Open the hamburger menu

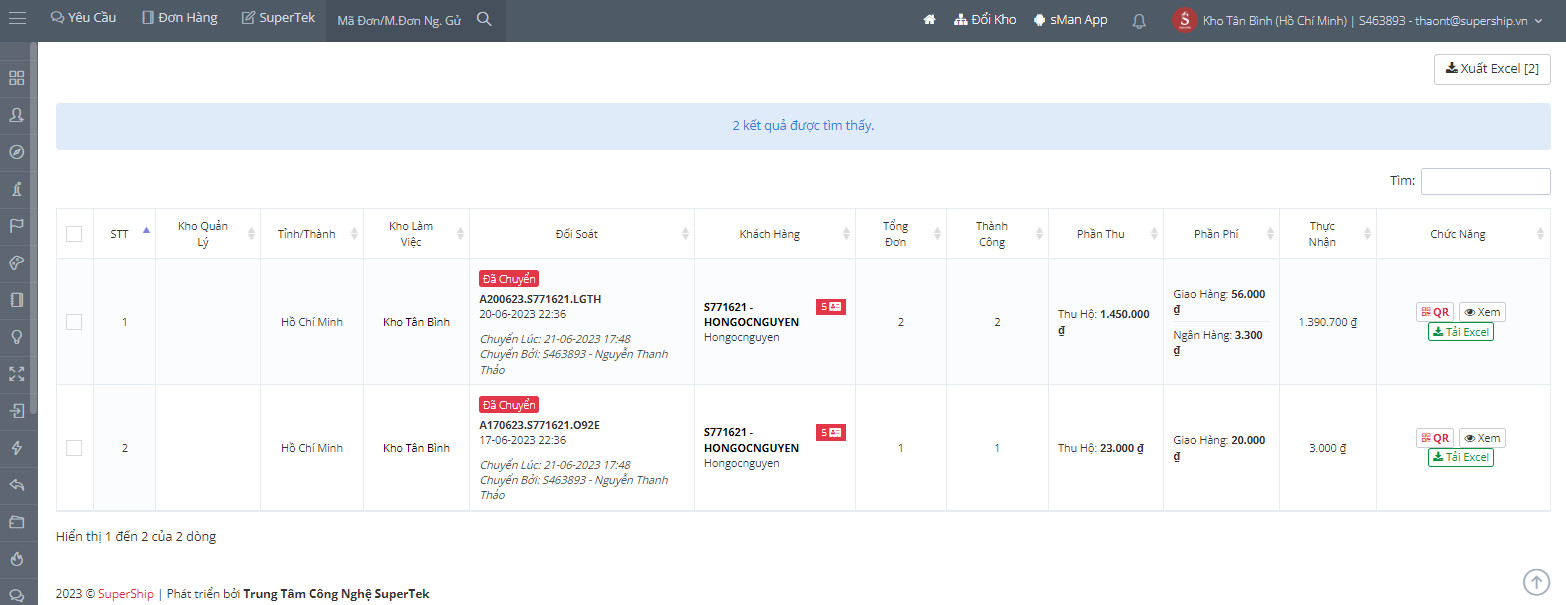[17, 19]
